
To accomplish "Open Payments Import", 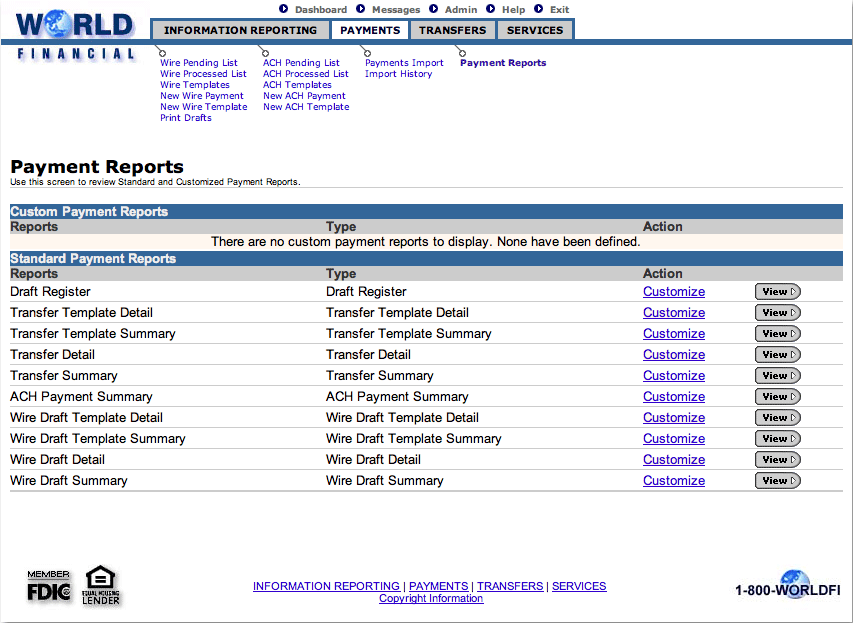I will coord(404,63).
